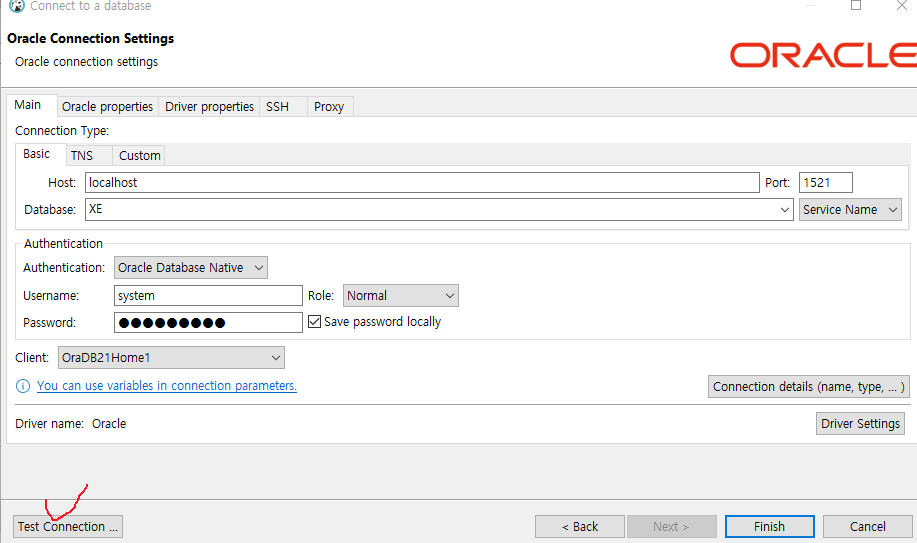This screenshot has height=543, width=917.
Task: Expand the Authentication method dropdown
Action: 191,267
